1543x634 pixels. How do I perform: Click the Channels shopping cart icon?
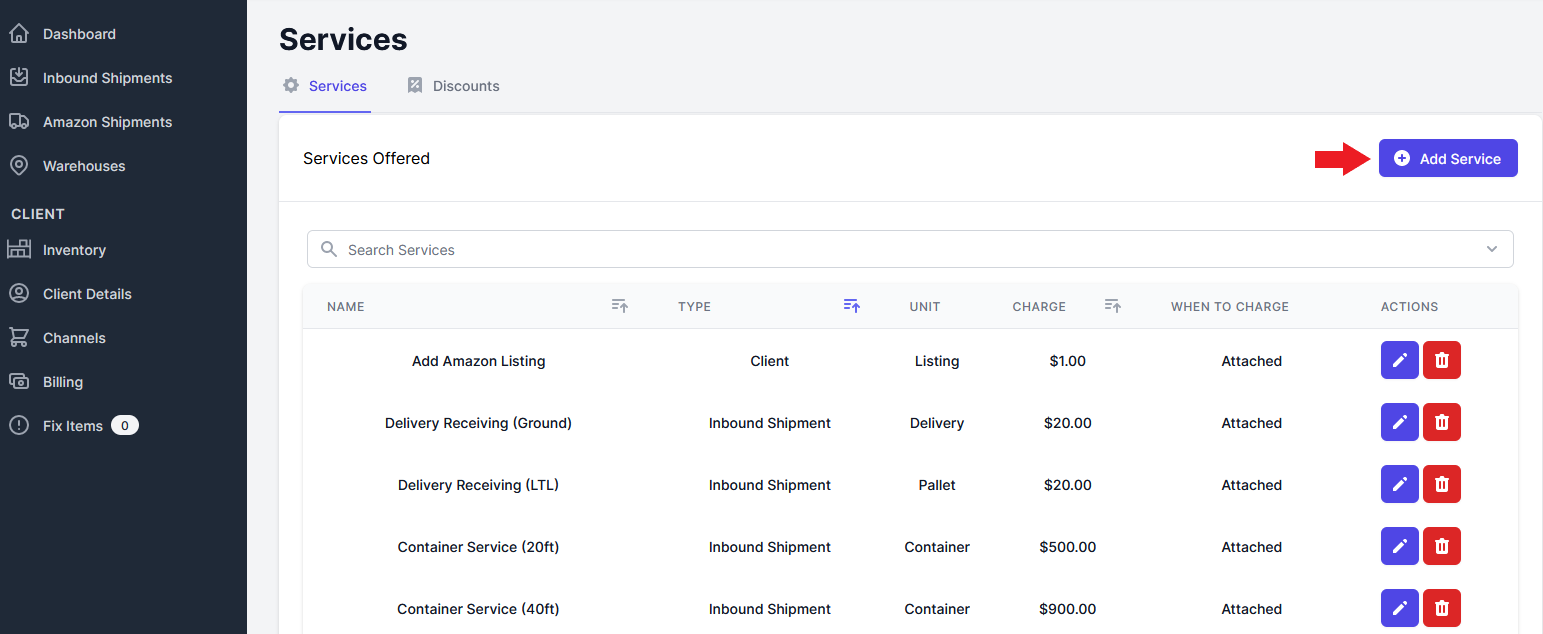pos(18,338)
